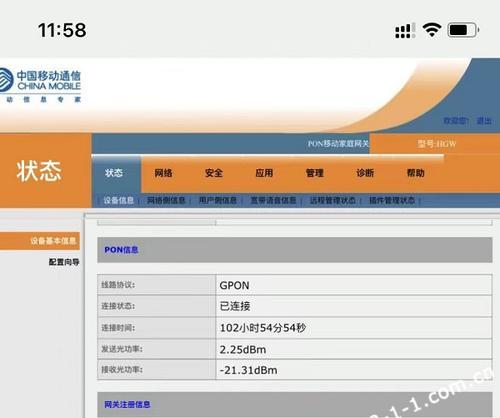The image size is (500, 418).
Task: Click the 接收光功率 label cell
Action: pyautogui.click(x=157, y=370)
